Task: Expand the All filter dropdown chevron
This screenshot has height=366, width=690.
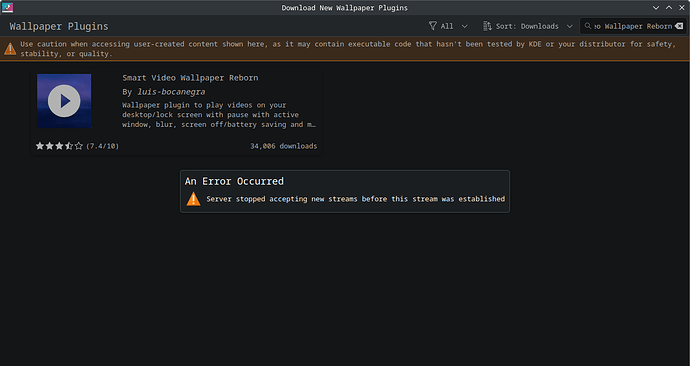Action: (464, 26)
